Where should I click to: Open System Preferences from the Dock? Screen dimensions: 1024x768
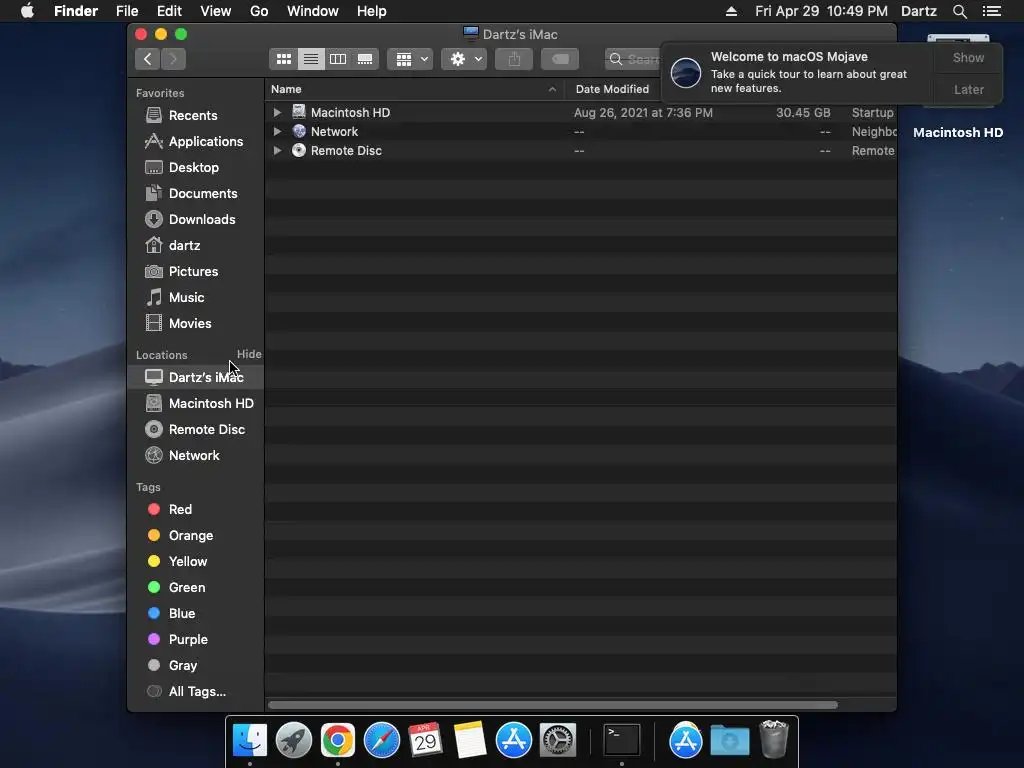[558, 740]
